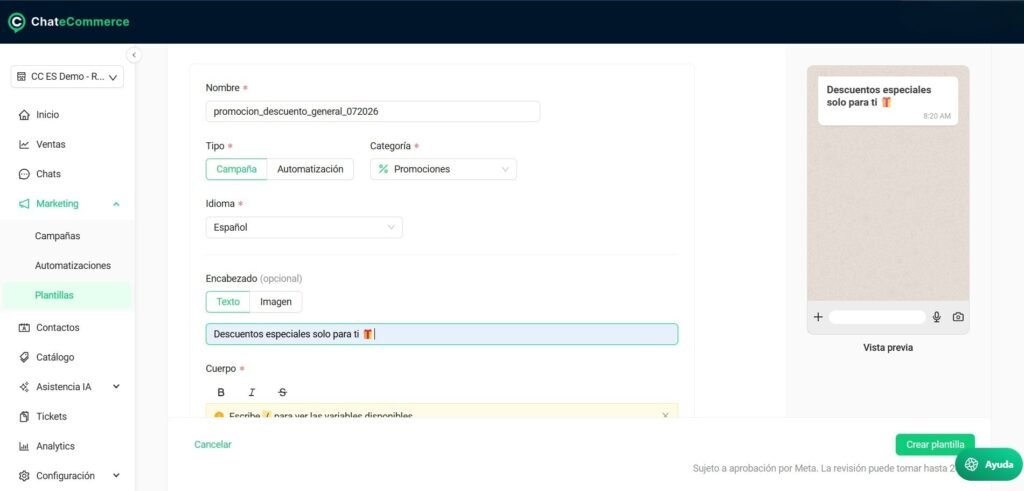Toggle strikethrough formatting in Cuerpo
Image resolution: width=1024 pixels, height=491 pixels.
point(282,392)
